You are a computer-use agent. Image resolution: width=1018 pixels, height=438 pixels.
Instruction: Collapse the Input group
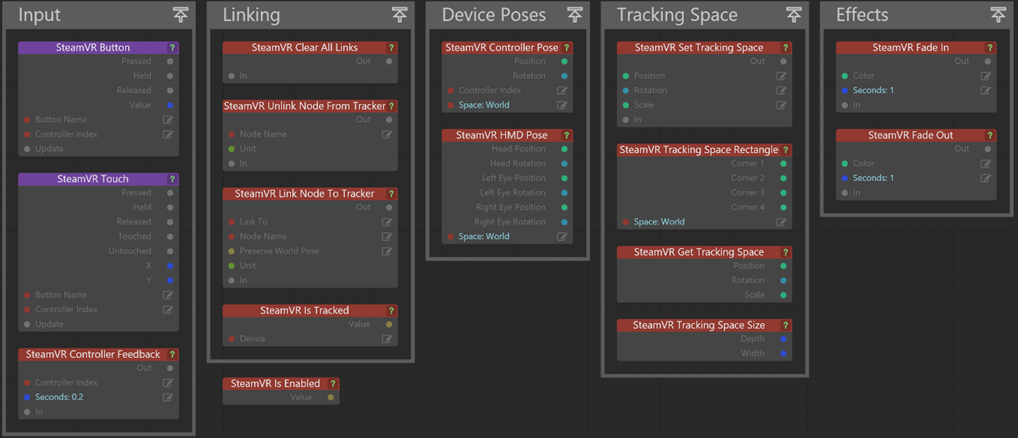click(x=180, y=14)
